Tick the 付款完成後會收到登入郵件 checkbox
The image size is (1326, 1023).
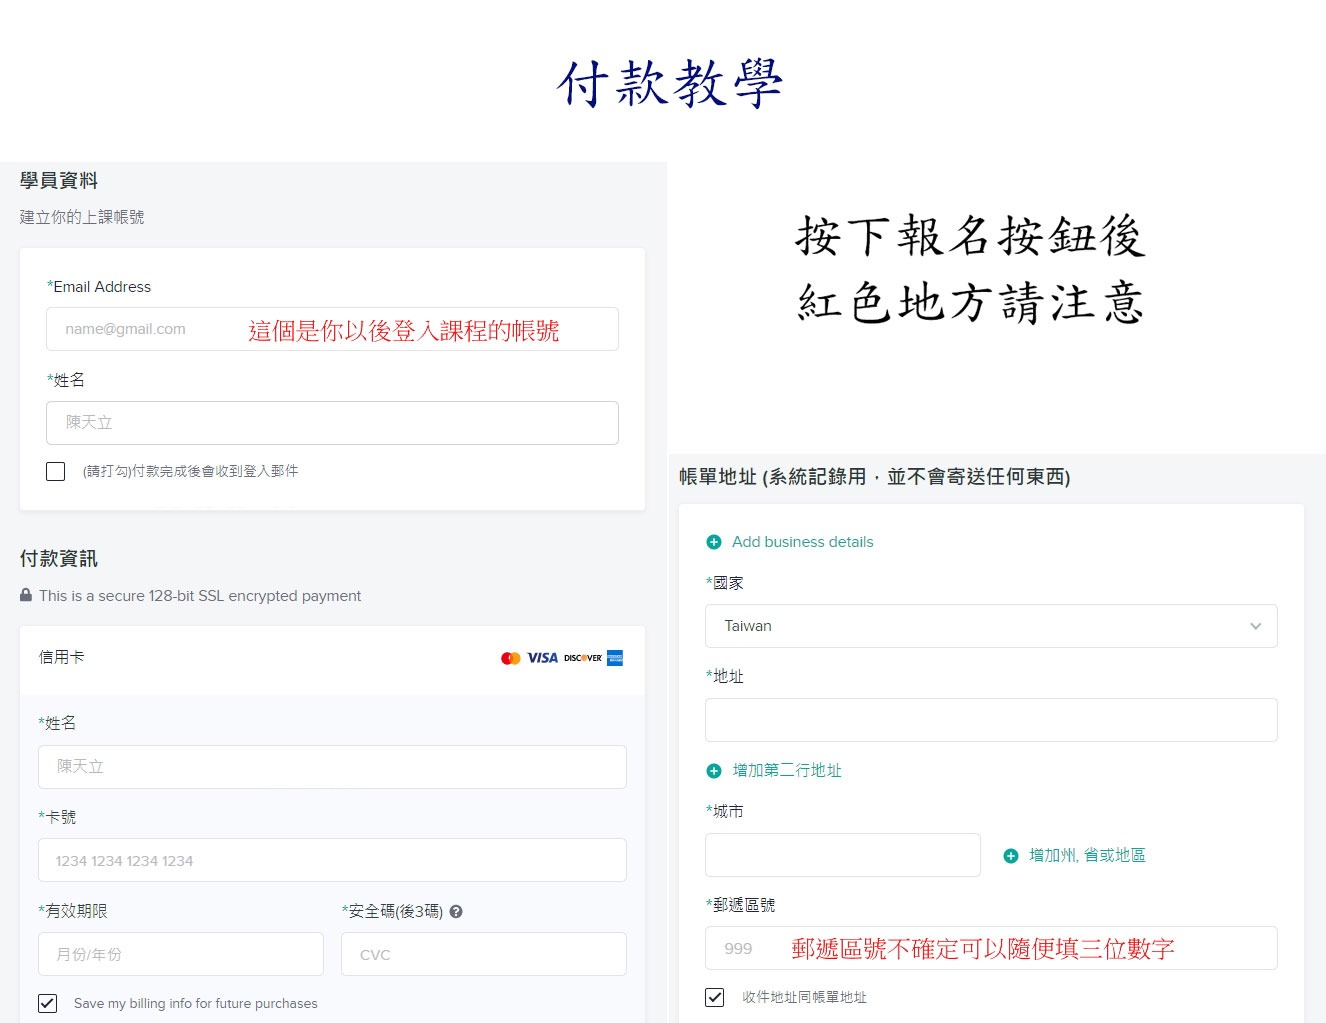point(56,471)
